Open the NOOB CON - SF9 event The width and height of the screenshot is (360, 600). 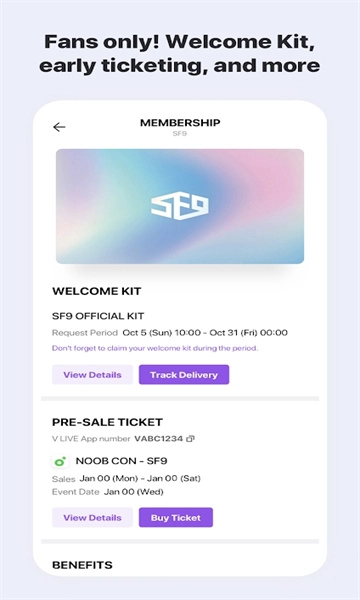tap(121, 461)
